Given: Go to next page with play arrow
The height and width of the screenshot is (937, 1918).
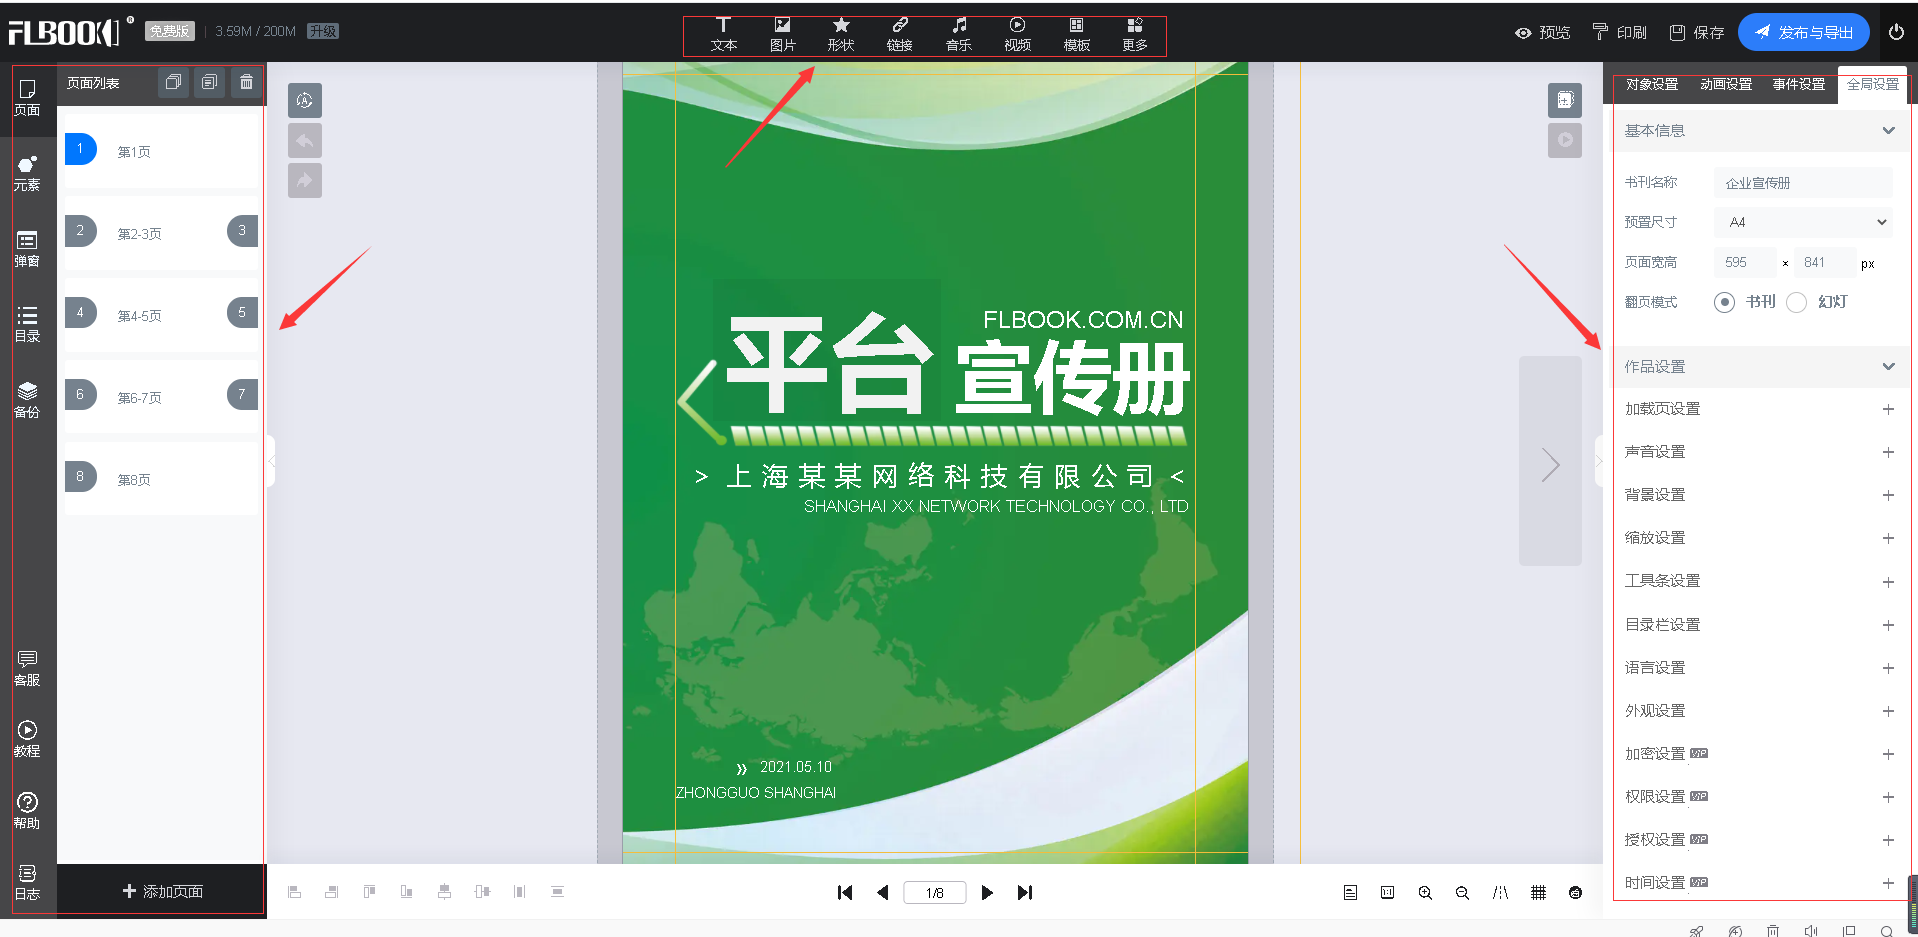Looking at the screenshot, I should tap(987, 892).
